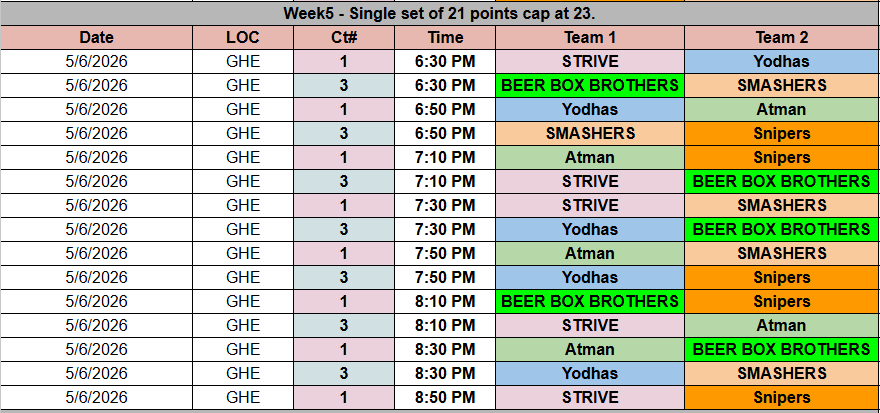Click the Team 1 column header
This screenshot has height=413, width=880.
pos(589,37)
